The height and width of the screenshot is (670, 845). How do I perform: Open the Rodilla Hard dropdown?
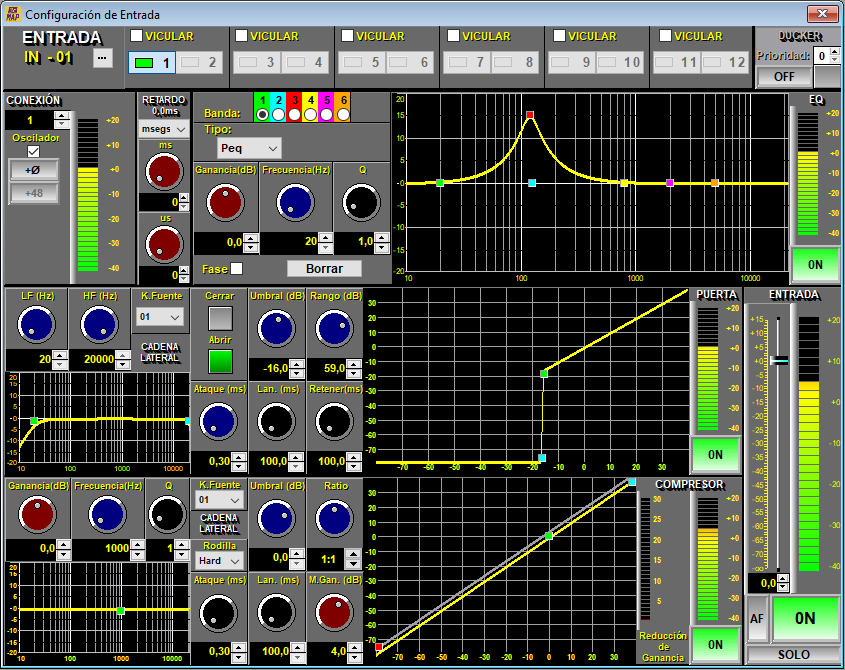click(x=219, y=561)
